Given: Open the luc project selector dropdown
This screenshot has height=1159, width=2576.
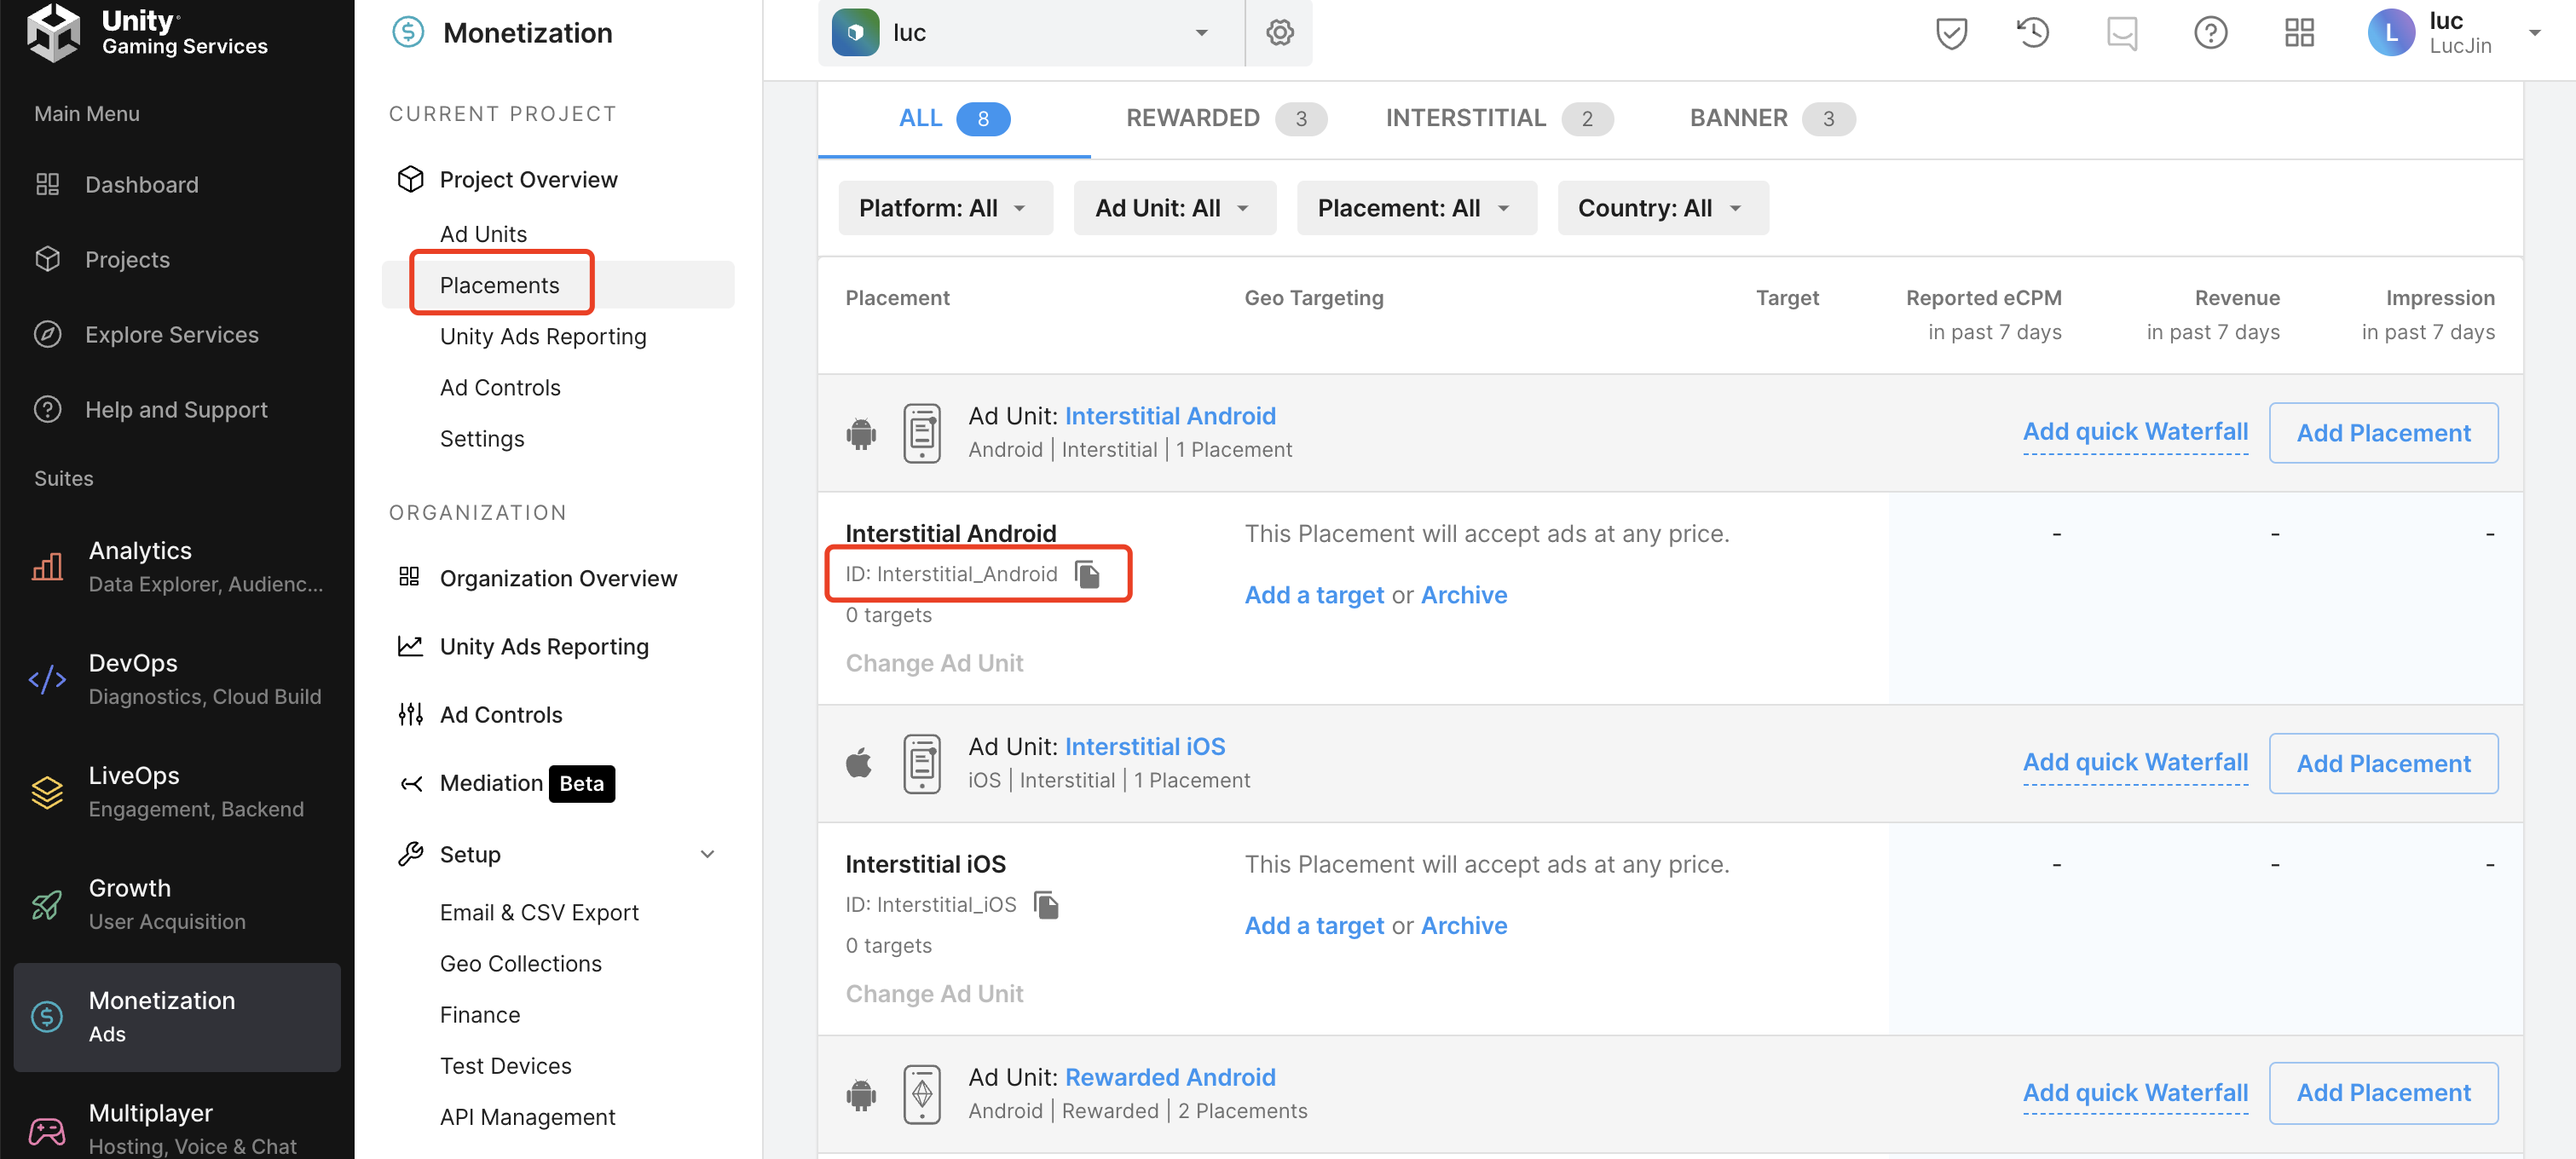Looking at the screenshot, I should [1030, 33].
